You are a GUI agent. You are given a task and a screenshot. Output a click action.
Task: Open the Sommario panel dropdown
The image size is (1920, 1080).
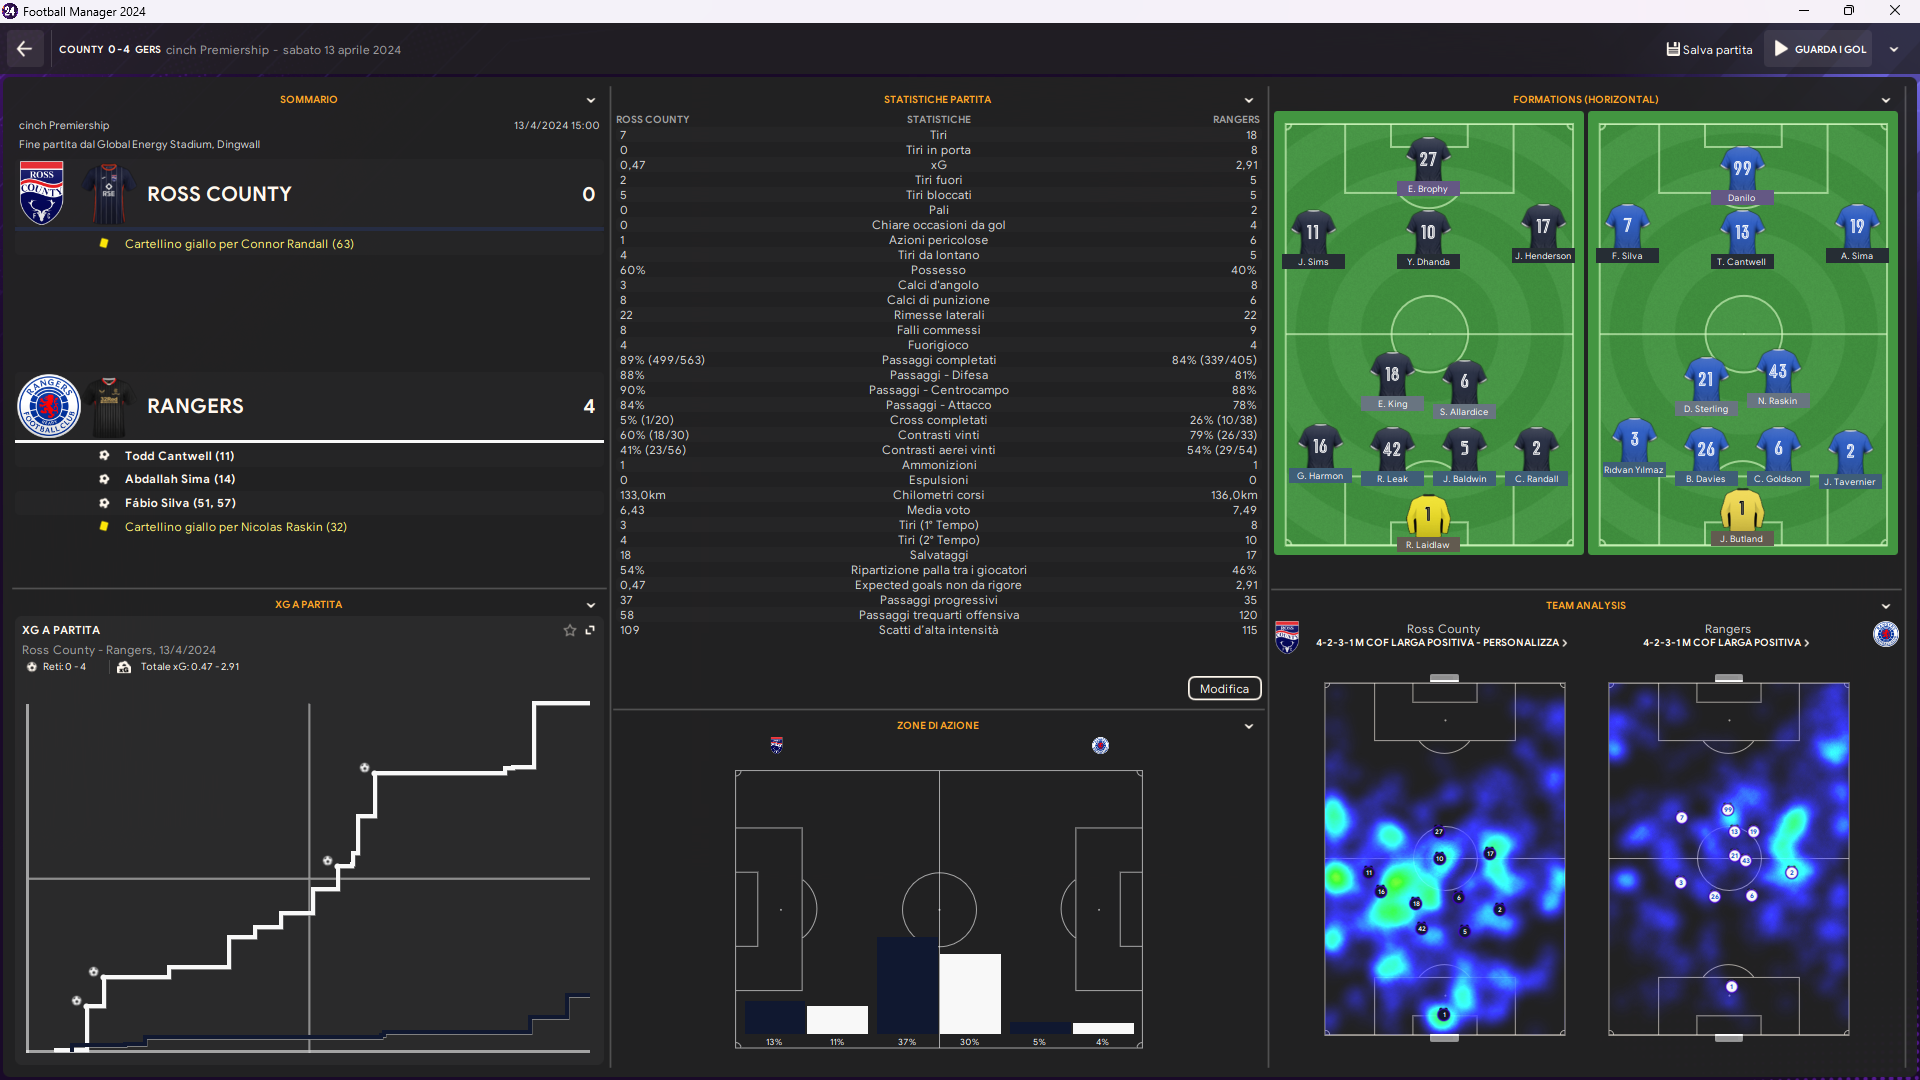(x=590, y=100)
